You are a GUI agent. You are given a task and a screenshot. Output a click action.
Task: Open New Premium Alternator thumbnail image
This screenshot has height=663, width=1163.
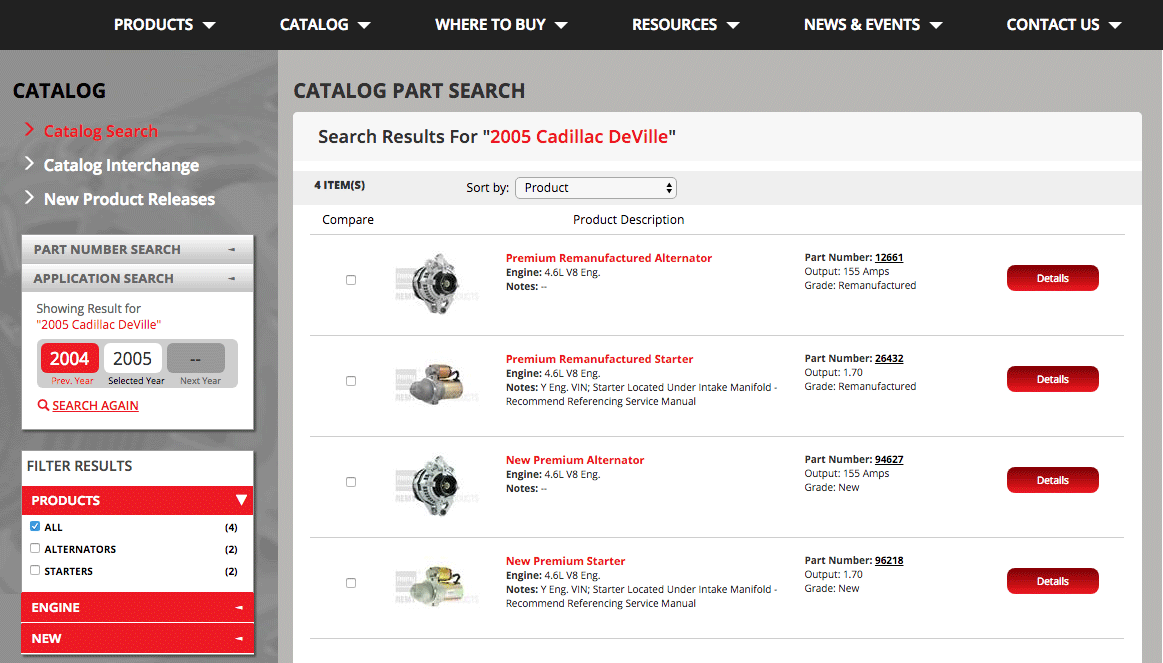point(437,486)
